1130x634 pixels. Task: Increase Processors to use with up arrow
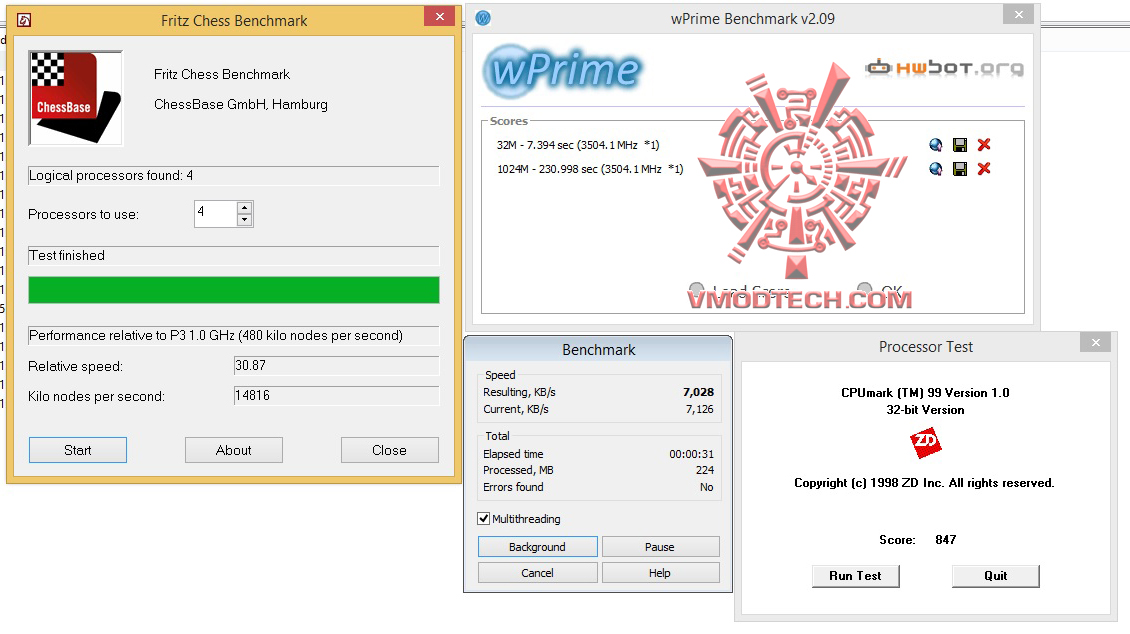244,207
